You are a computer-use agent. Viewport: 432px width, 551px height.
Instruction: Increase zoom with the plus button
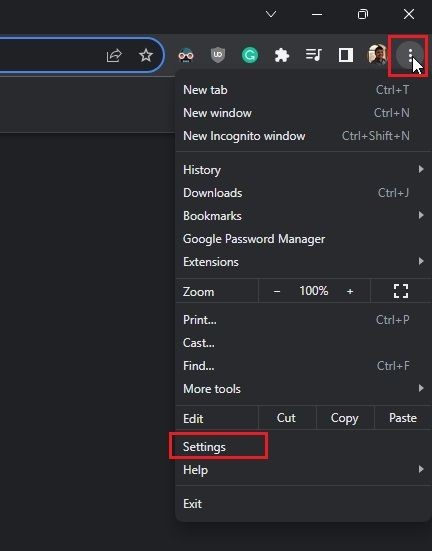350,291
